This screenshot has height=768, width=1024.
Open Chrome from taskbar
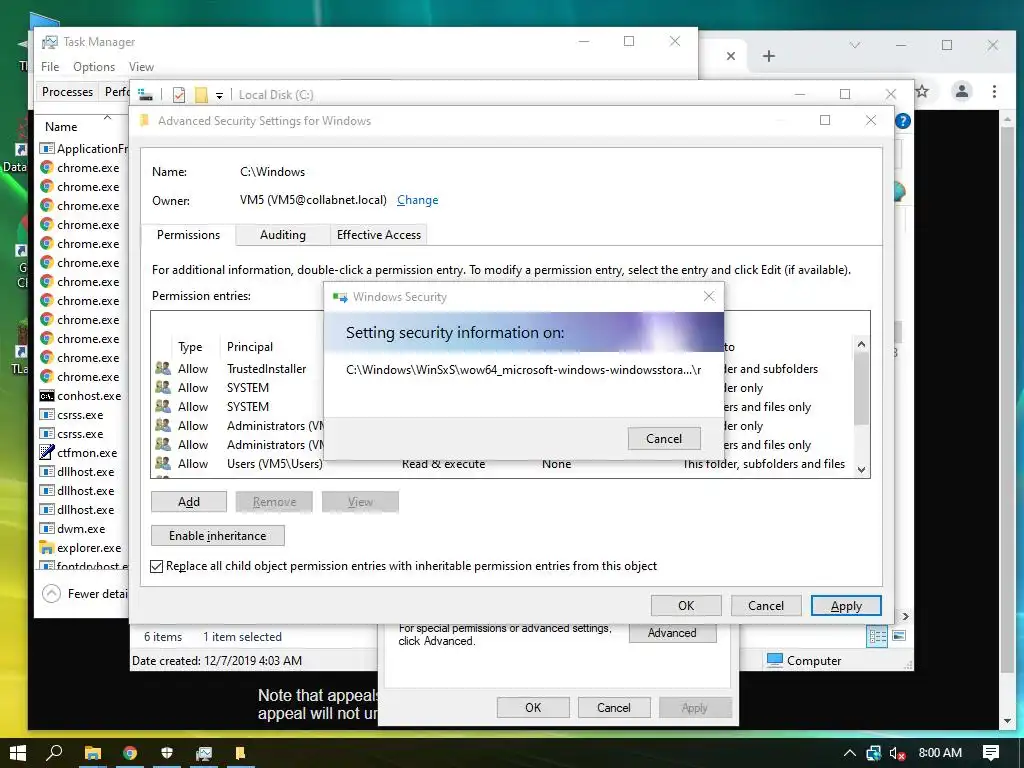pyautogui.click(x=130, y=753)
